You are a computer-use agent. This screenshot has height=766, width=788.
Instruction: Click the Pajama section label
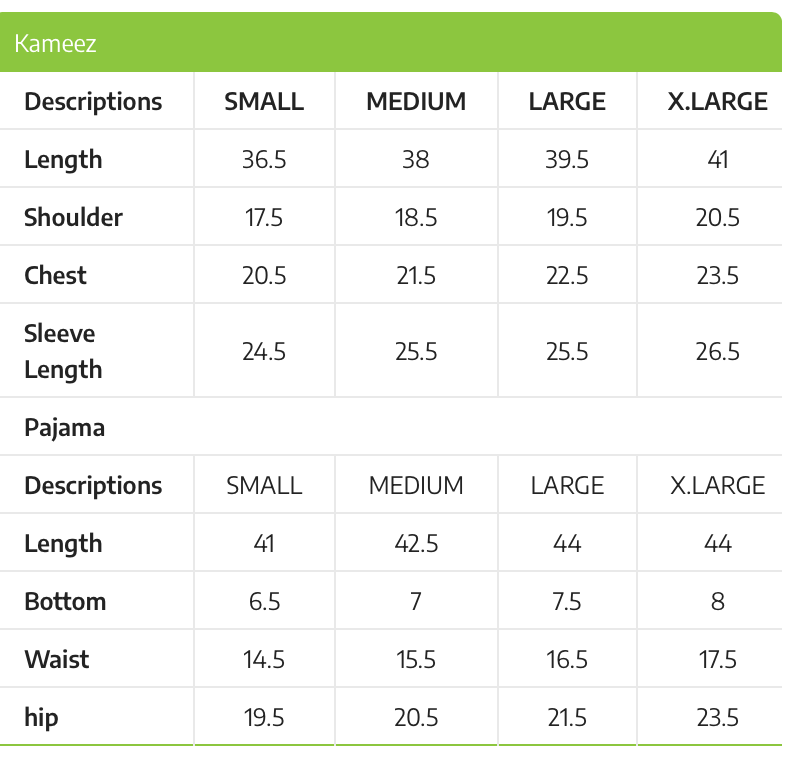[x=64, y=427]
